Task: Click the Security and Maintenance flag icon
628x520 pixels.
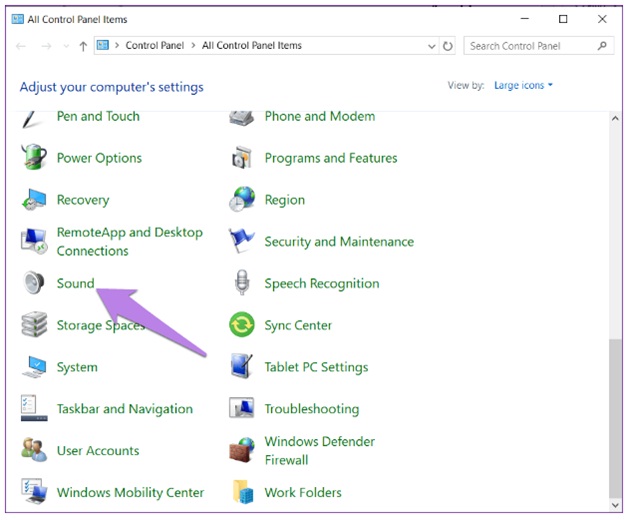Action: 241,241
